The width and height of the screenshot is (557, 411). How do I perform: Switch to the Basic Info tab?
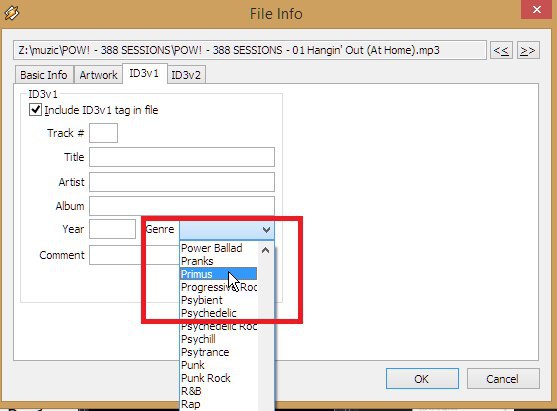(x=44, y=75)
